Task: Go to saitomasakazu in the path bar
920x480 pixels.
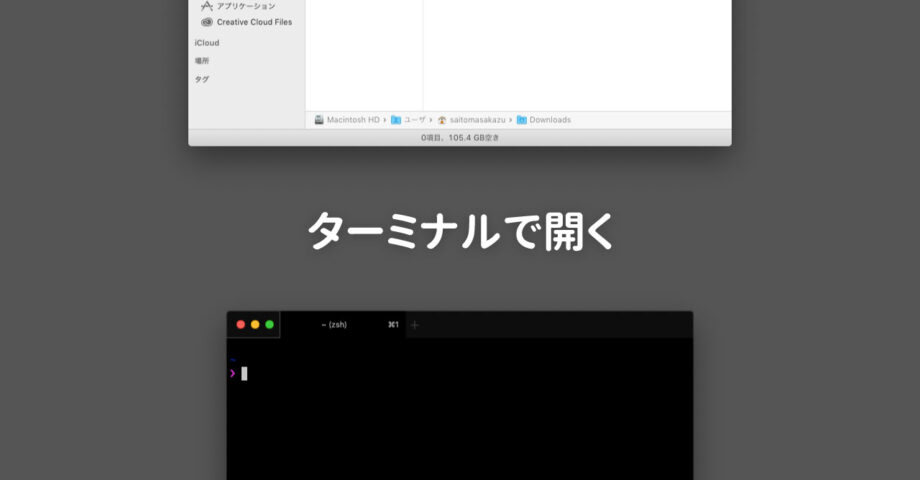Action: click(478, 120)
